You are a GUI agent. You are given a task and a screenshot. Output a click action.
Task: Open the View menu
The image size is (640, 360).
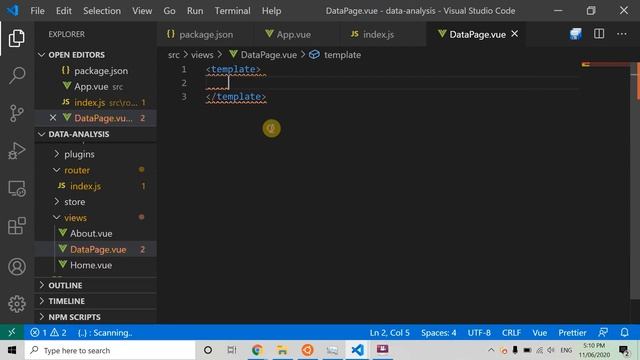click(142, 11)
